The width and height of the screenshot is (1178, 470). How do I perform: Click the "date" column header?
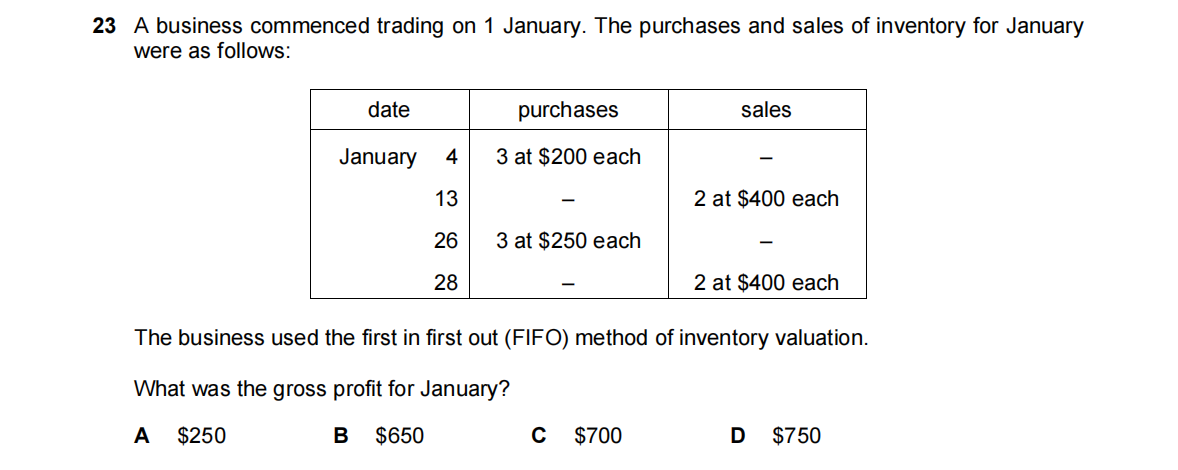388,110
